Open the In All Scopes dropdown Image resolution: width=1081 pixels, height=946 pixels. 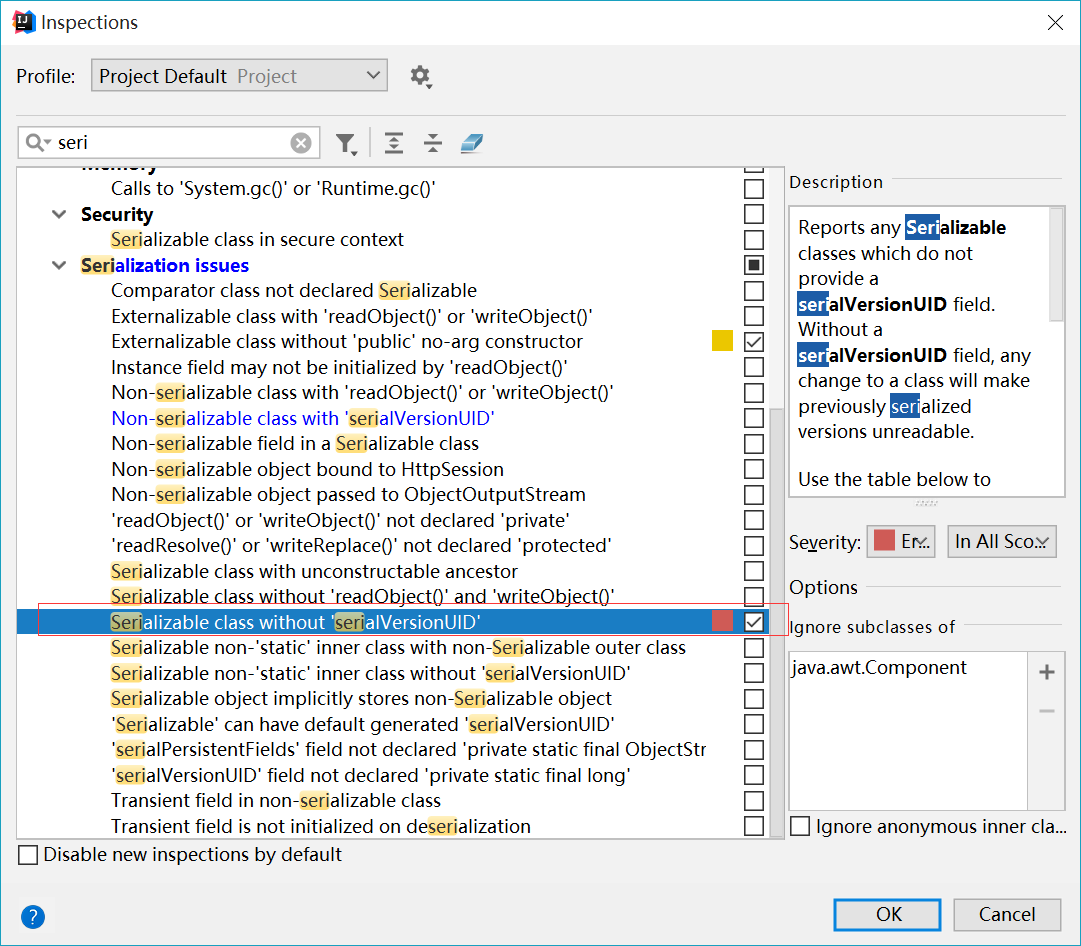pos(1001,542)
